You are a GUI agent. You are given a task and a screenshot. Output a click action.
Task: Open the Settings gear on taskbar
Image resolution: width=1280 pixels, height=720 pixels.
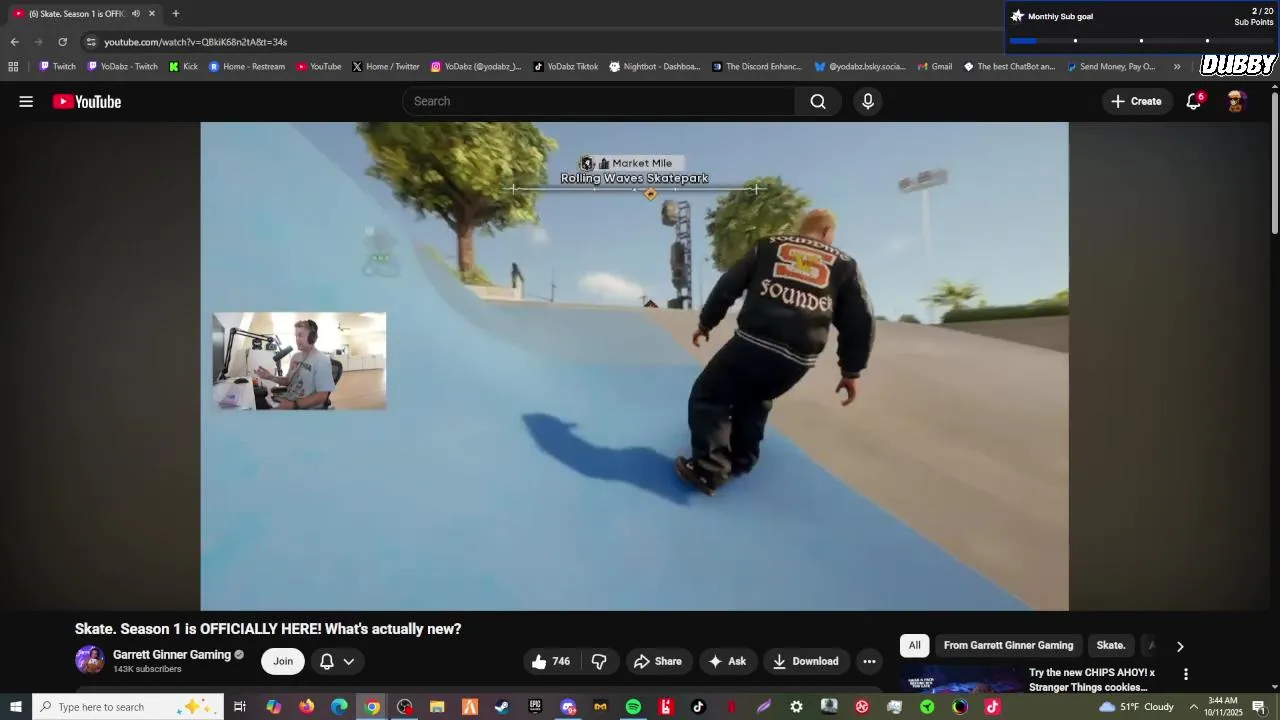tap(796, 707)
